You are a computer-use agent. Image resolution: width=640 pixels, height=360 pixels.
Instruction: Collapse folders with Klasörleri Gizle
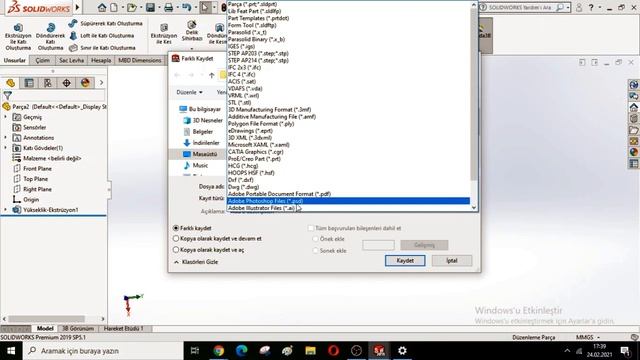click(196, 262)
